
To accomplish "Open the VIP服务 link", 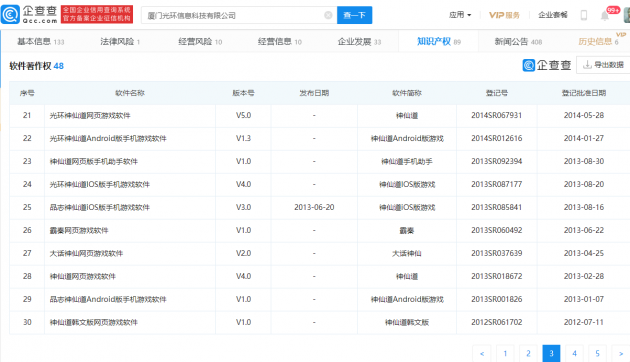I will point(504,15).
